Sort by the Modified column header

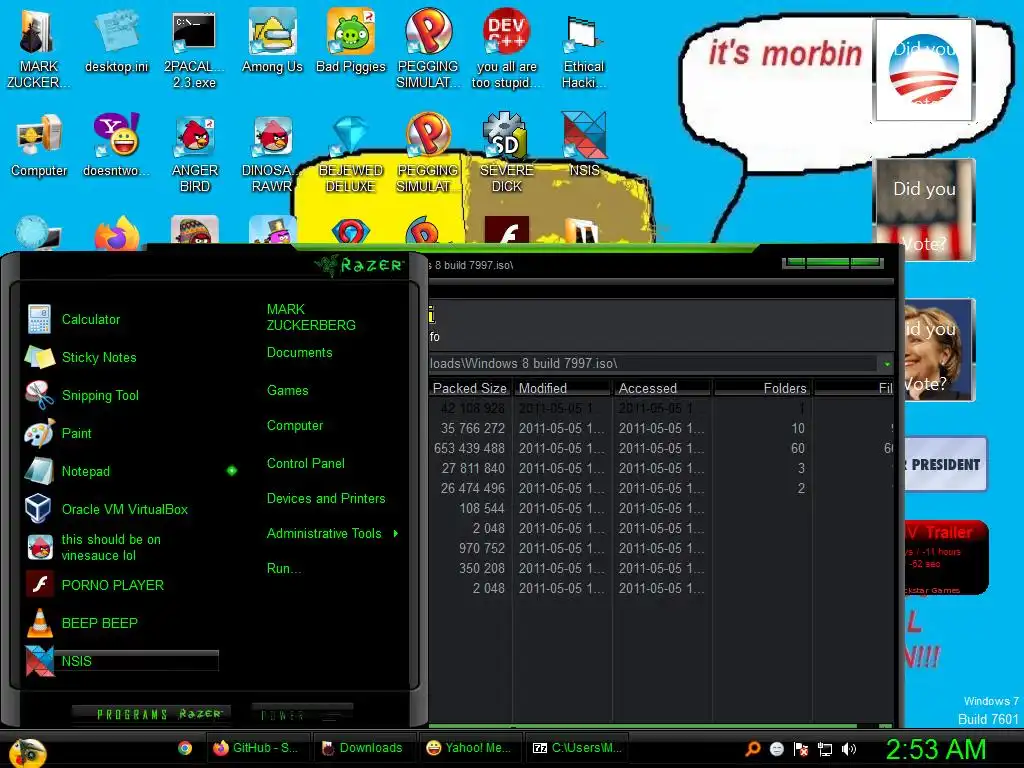coord(562,388)
